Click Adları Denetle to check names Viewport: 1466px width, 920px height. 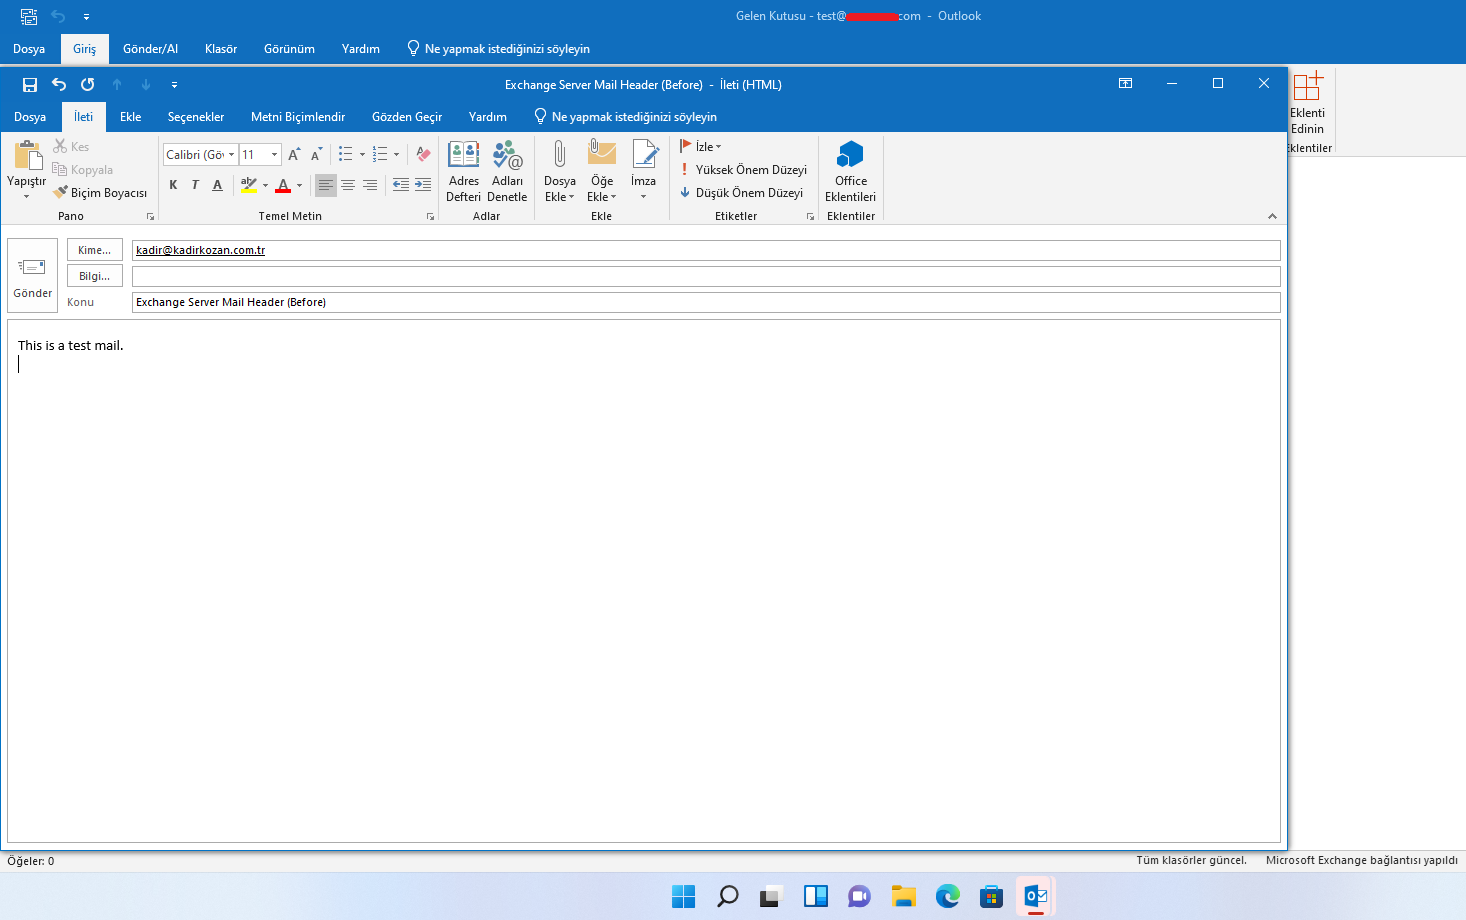pos(507,170)
